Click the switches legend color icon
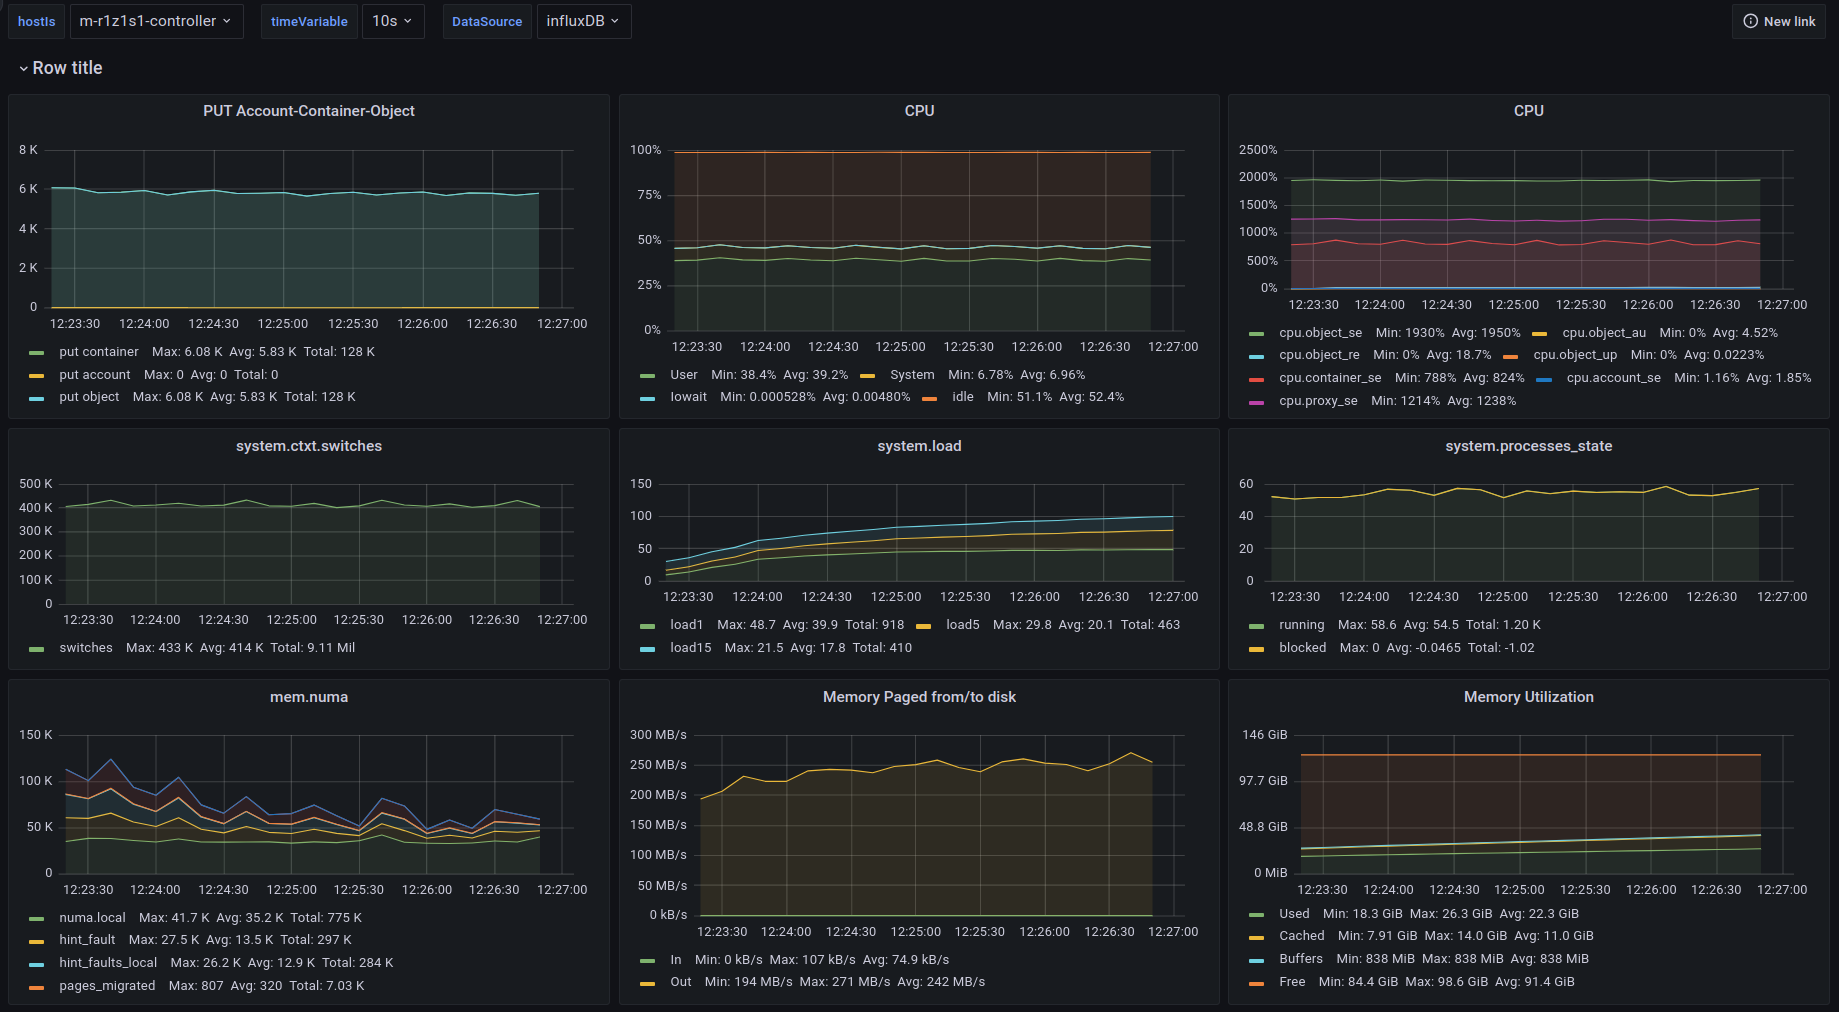The height and width of the screenshot is (1012, 1839). click(x=37, y=649)
